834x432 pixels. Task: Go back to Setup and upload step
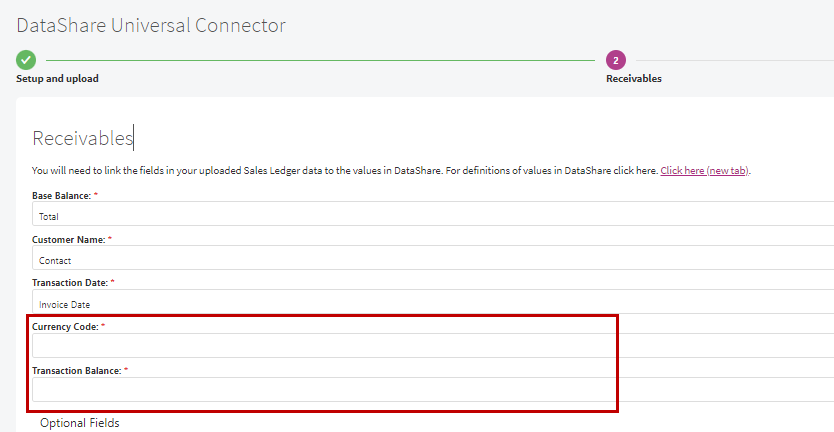tap(57, 79)
